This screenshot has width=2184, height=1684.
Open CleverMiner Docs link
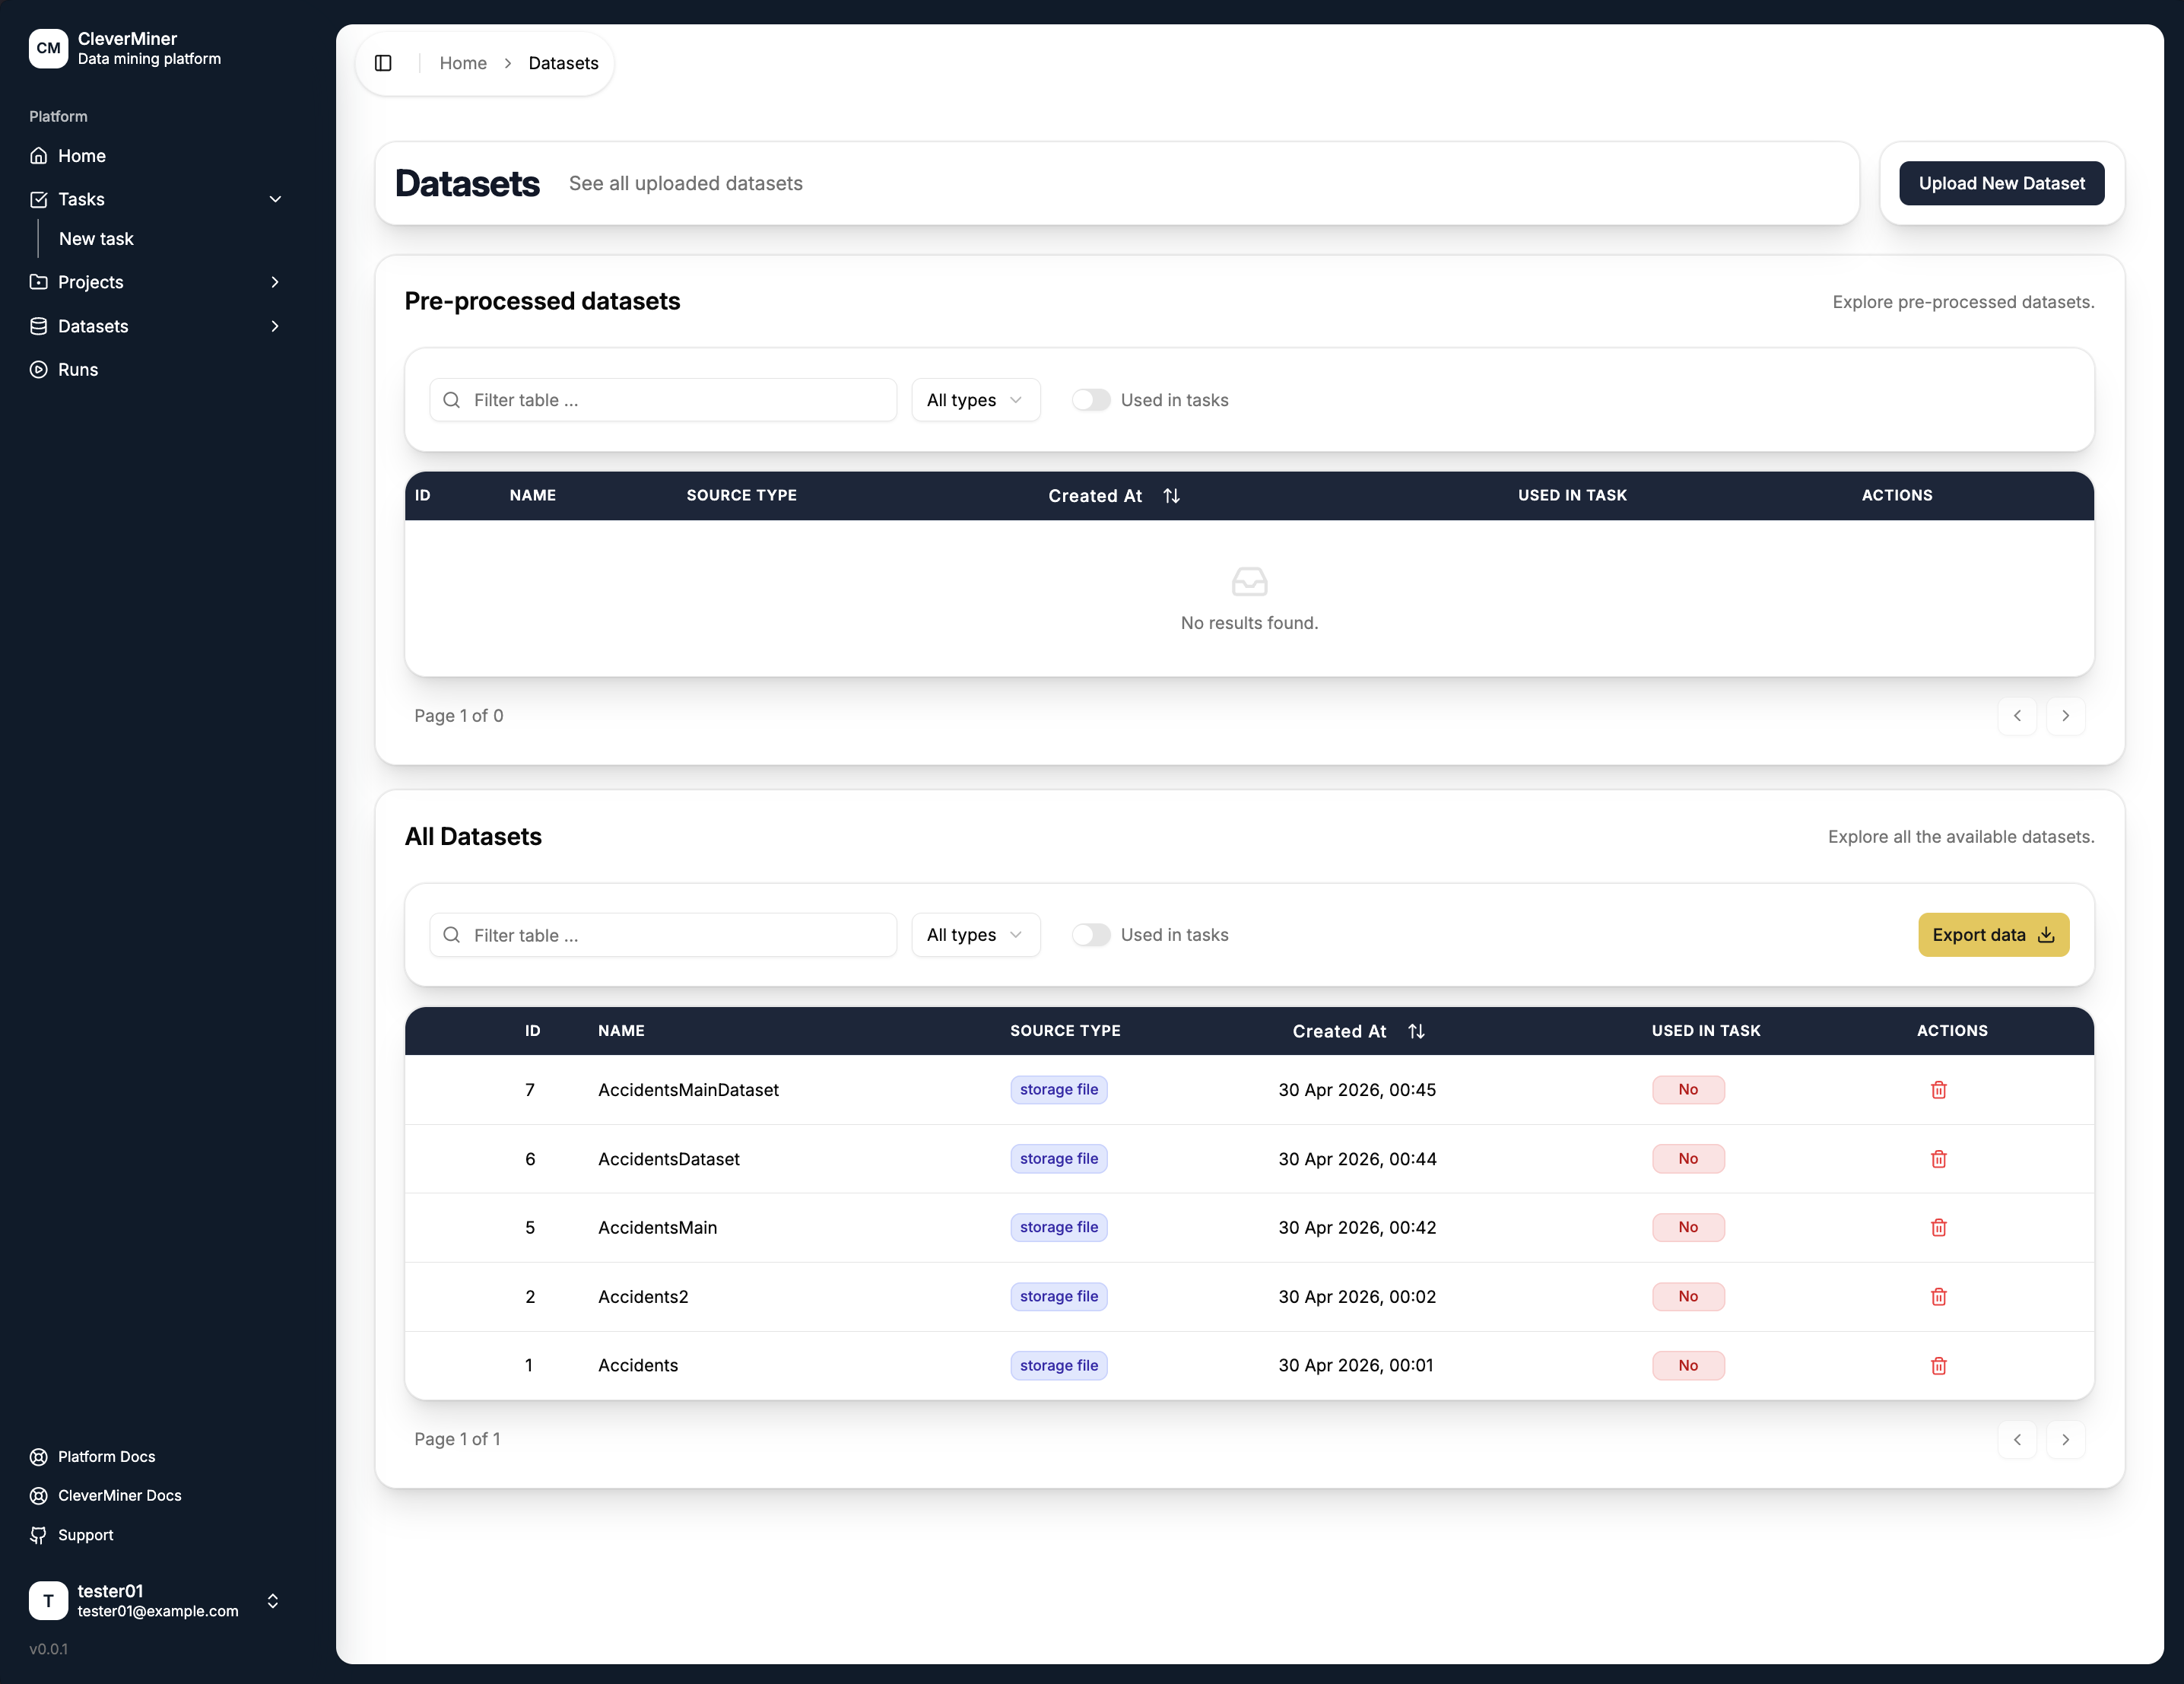pos(119,1495)
